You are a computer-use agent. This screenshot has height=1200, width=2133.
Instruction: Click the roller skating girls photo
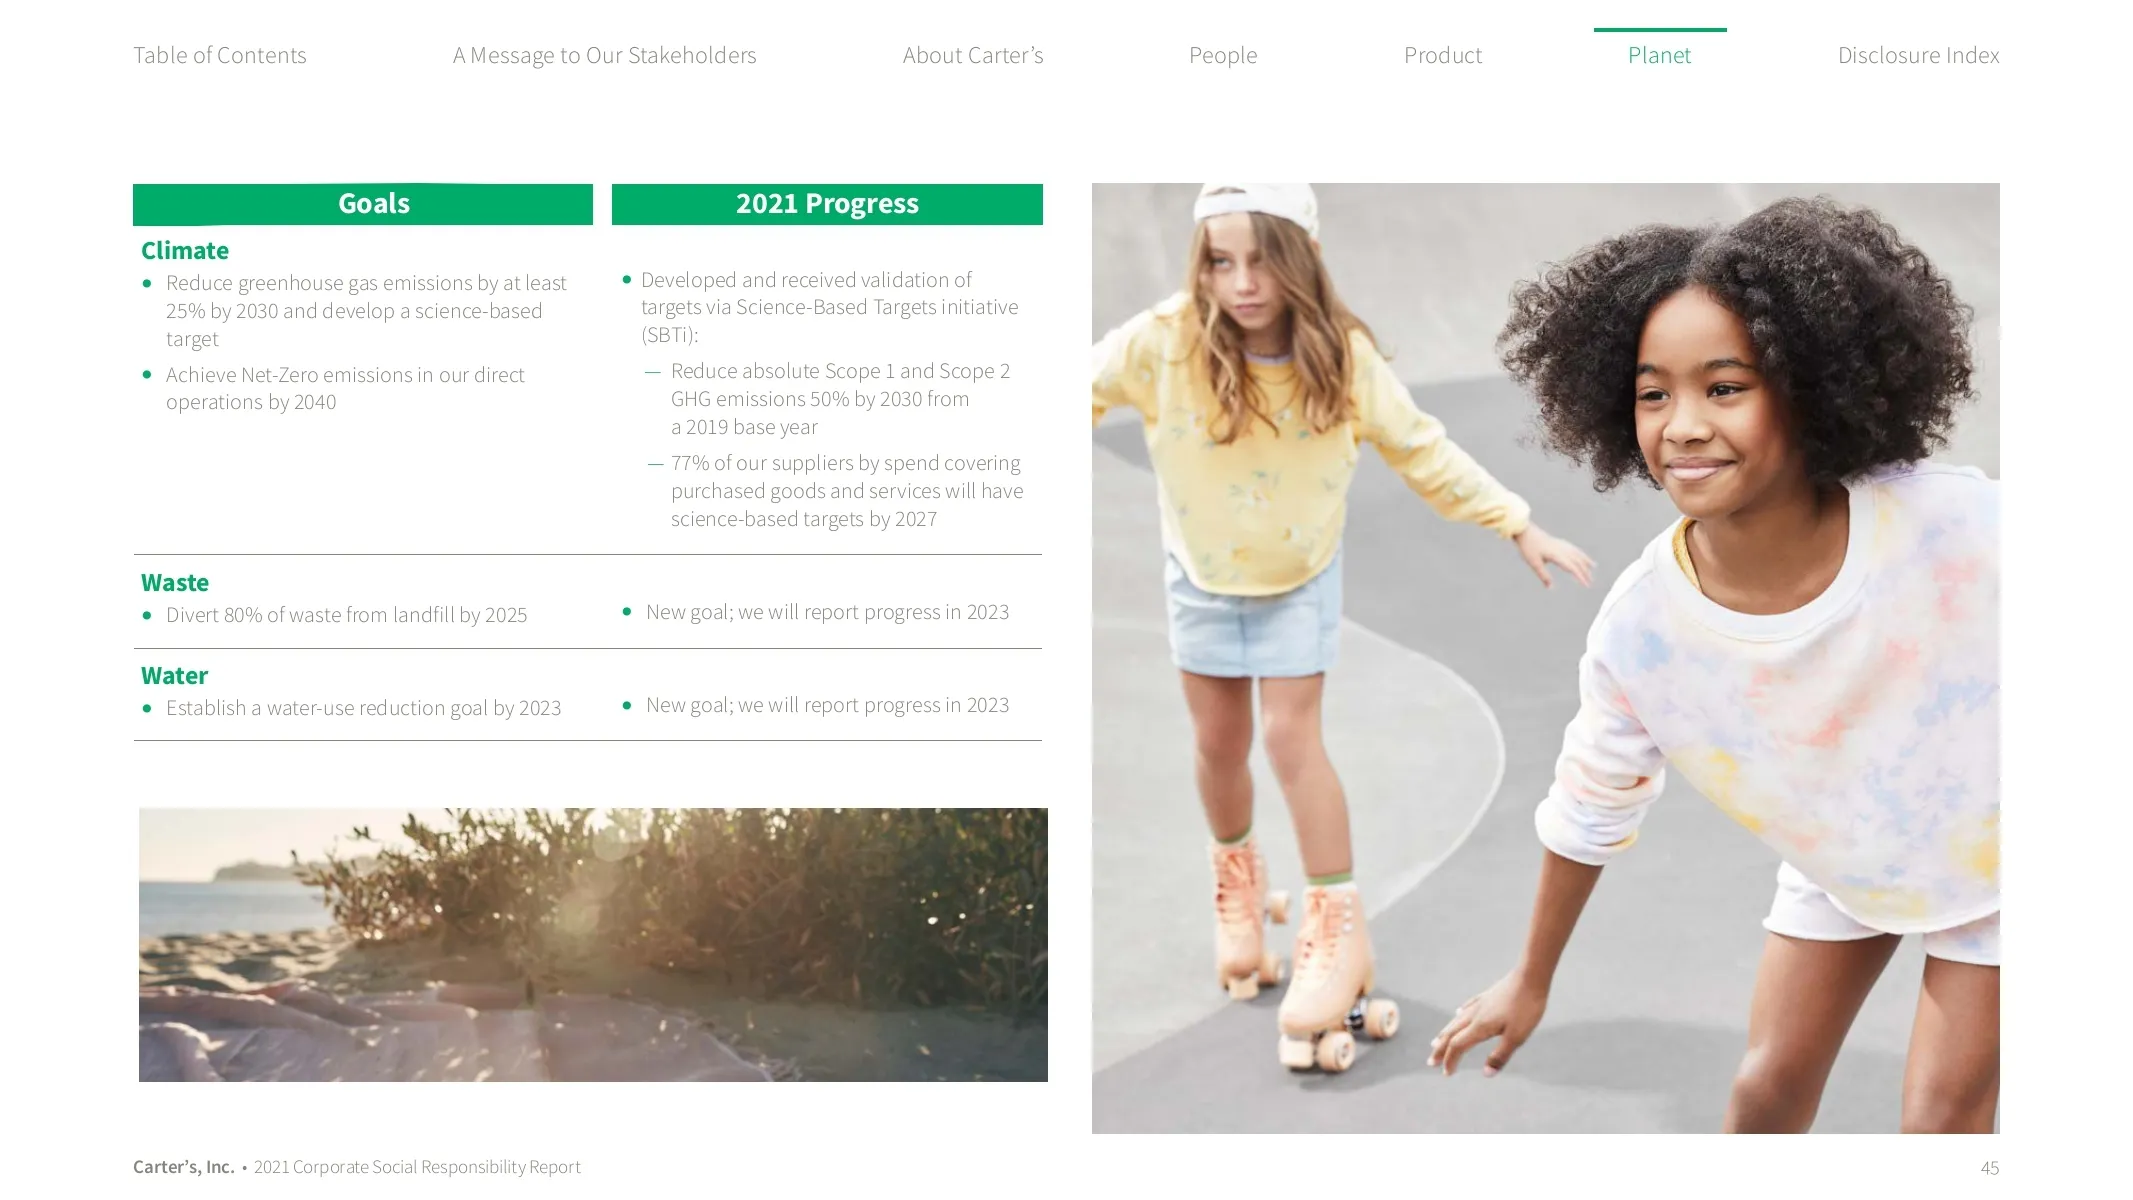click(1545, 658)
